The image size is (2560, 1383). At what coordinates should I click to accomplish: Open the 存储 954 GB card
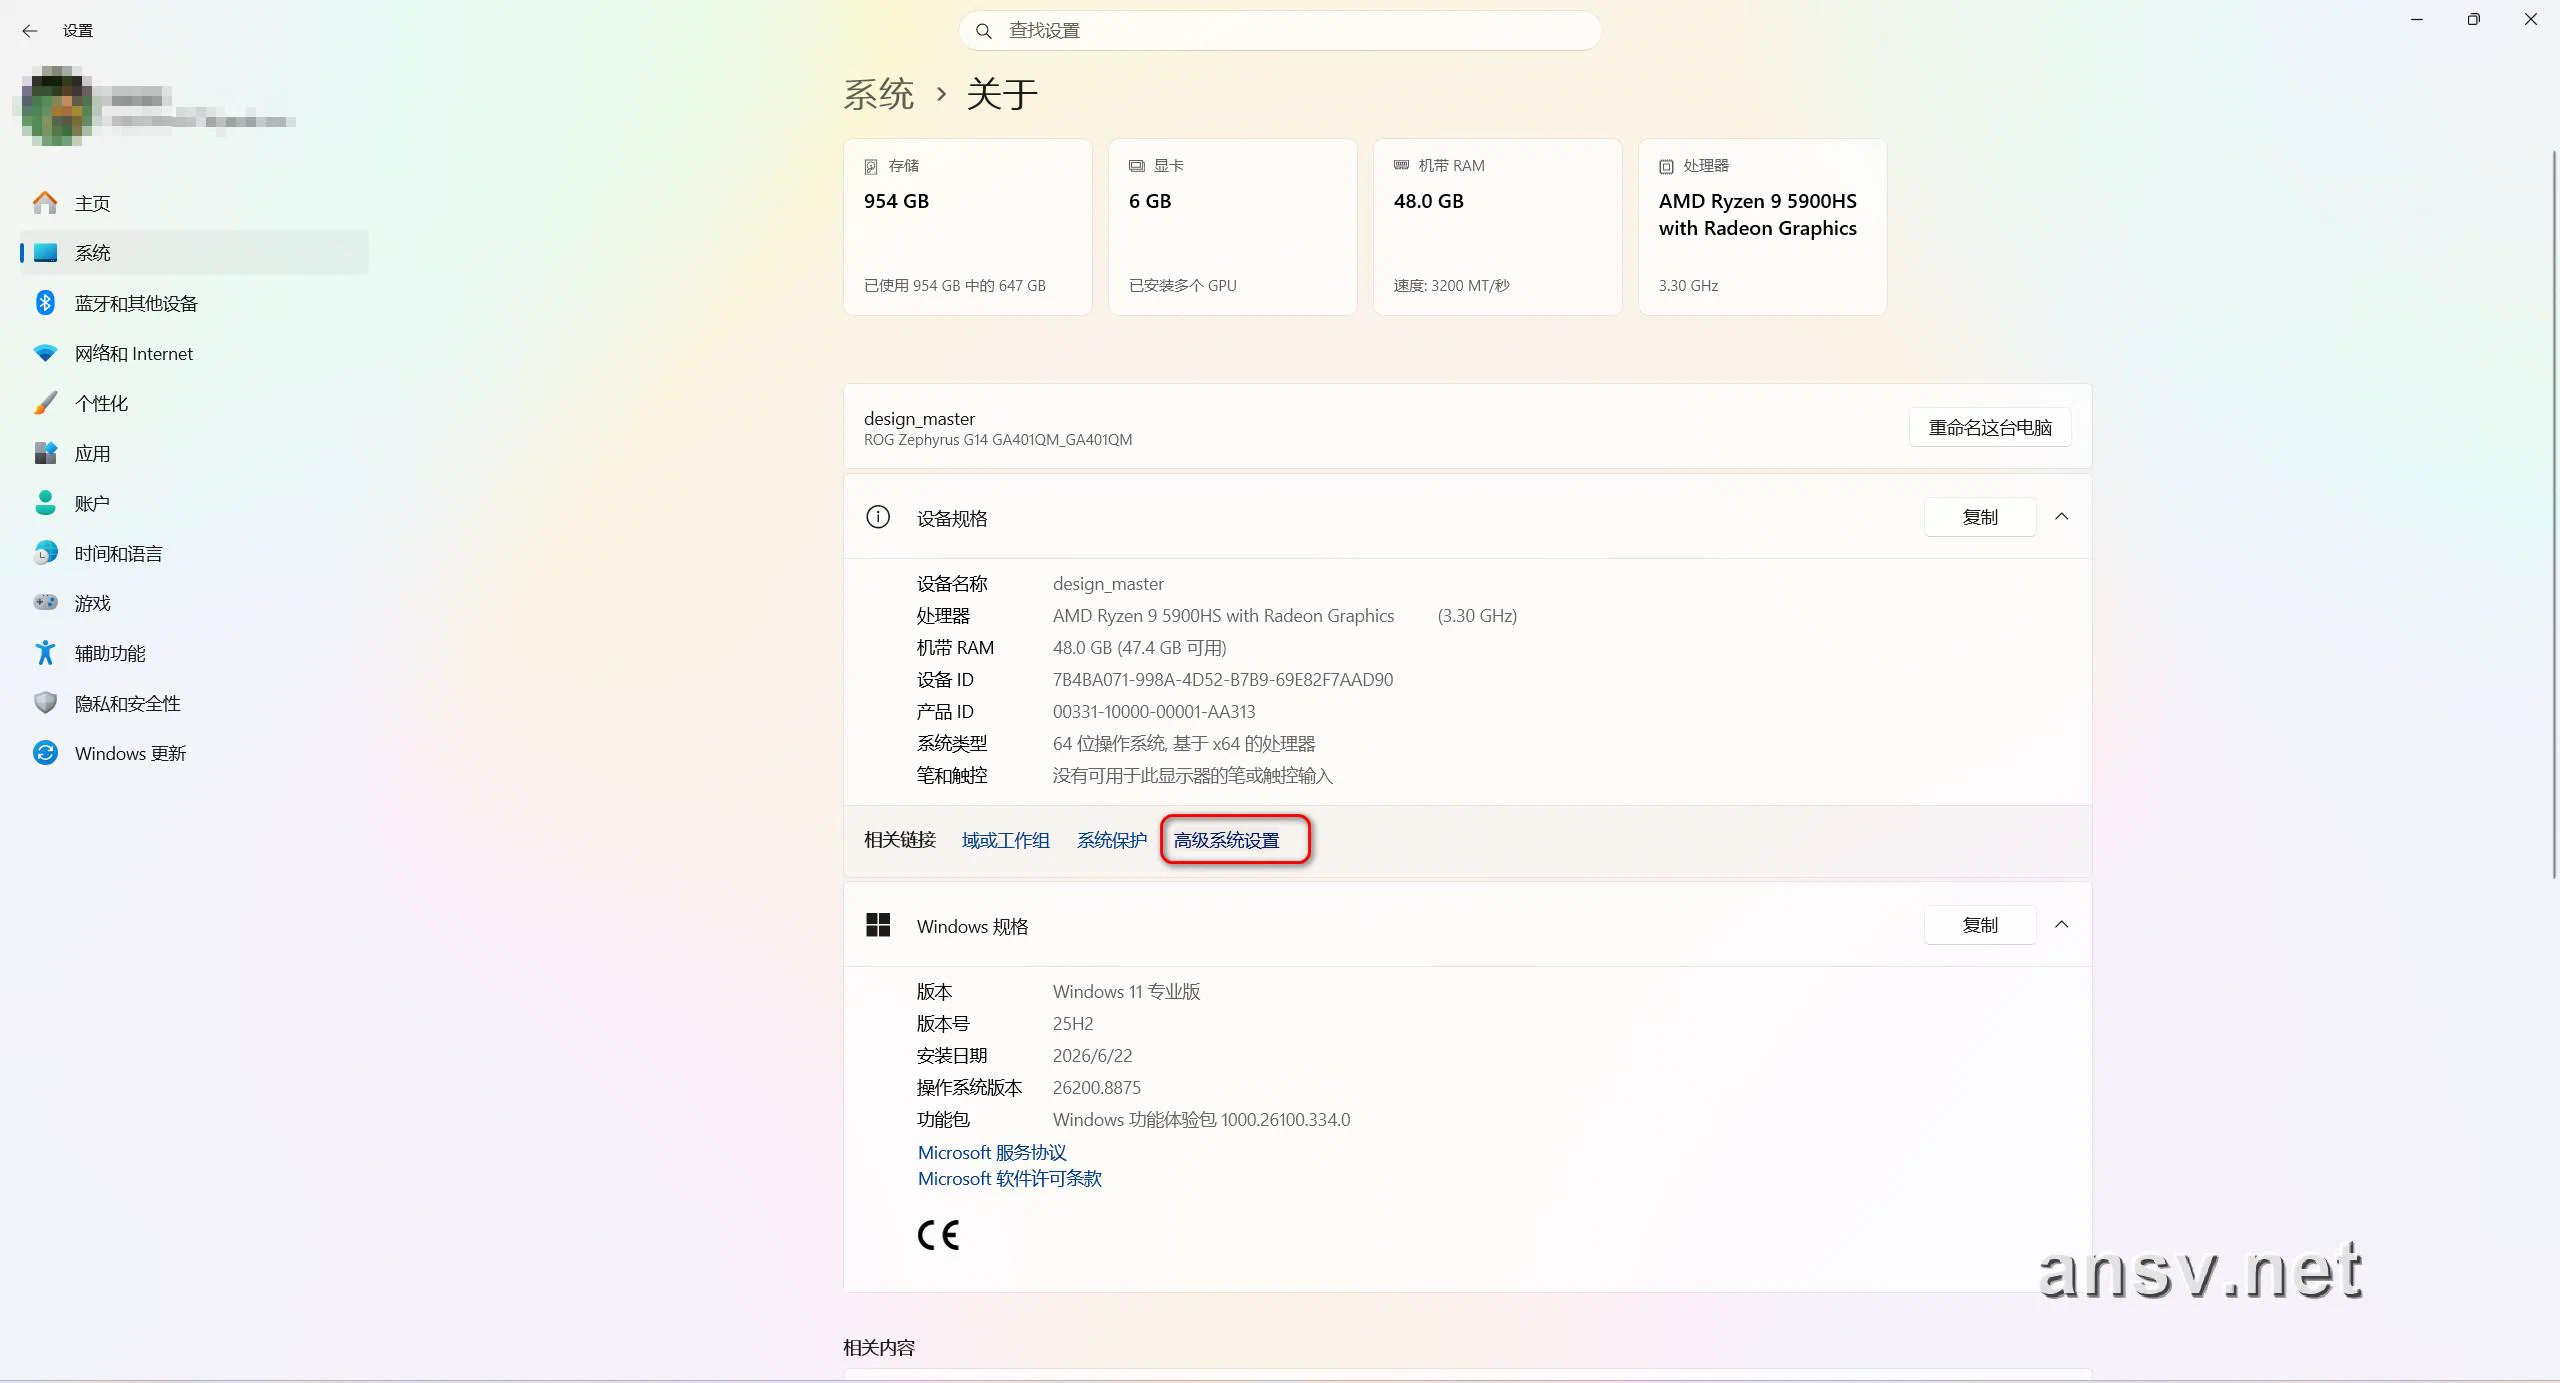pos(968,227)
